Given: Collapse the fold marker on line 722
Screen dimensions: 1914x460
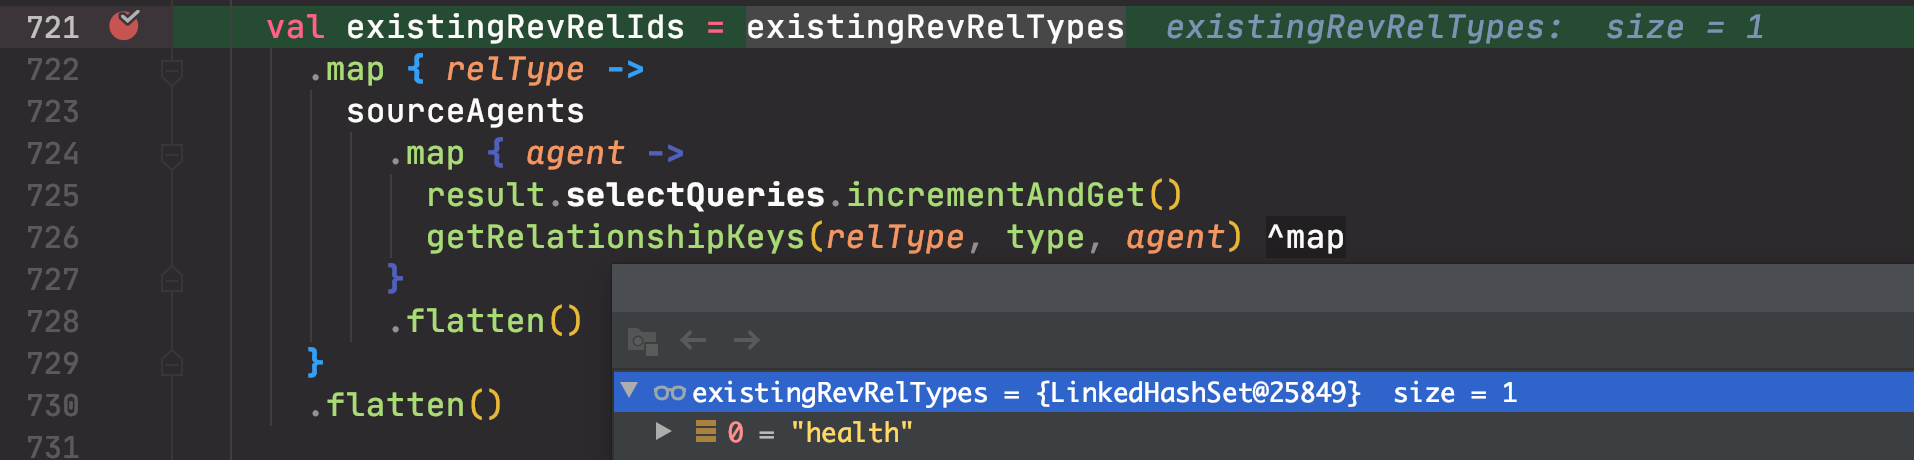Looking at the screenshot, I should (x=172, y=71).
